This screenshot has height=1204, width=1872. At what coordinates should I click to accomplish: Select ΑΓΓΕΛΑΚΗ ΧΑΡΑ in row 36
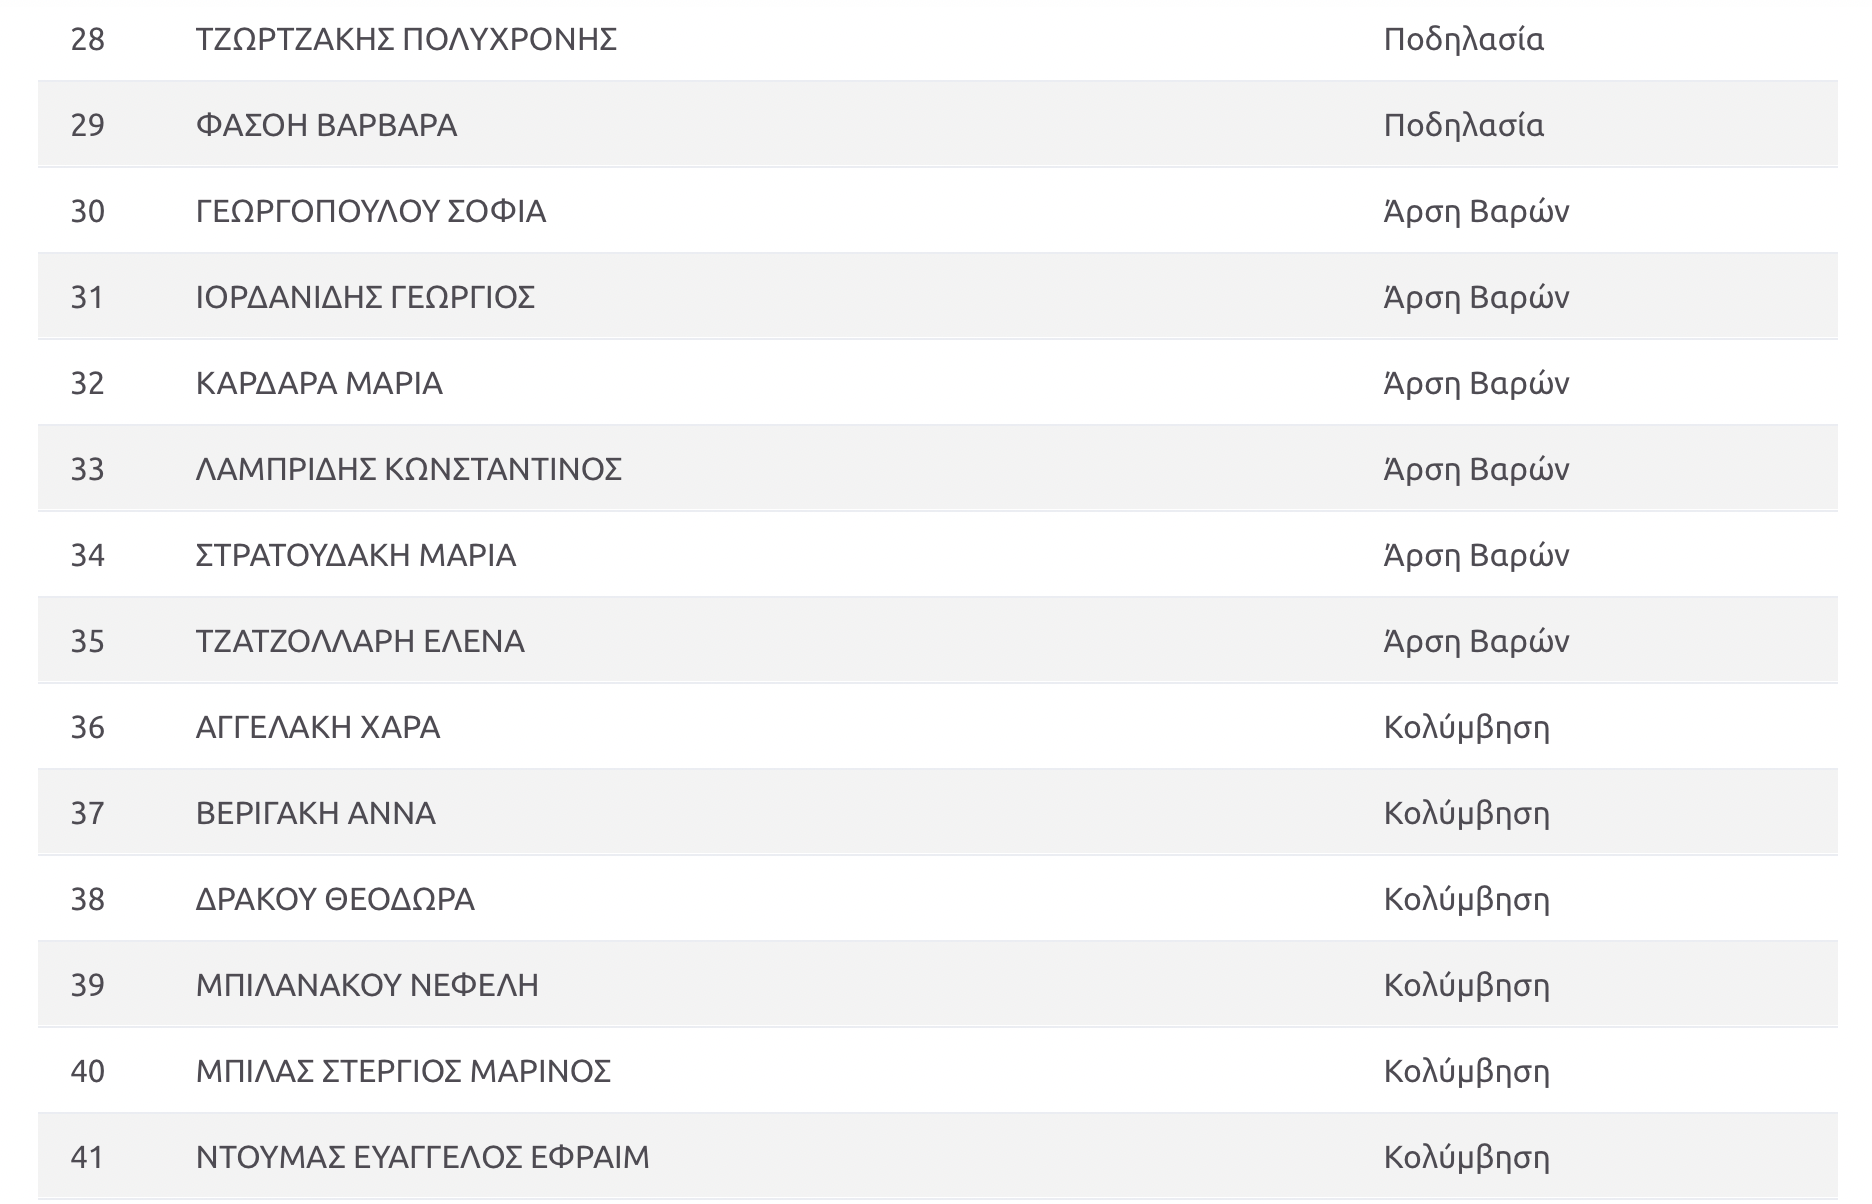tap(318, 727)
